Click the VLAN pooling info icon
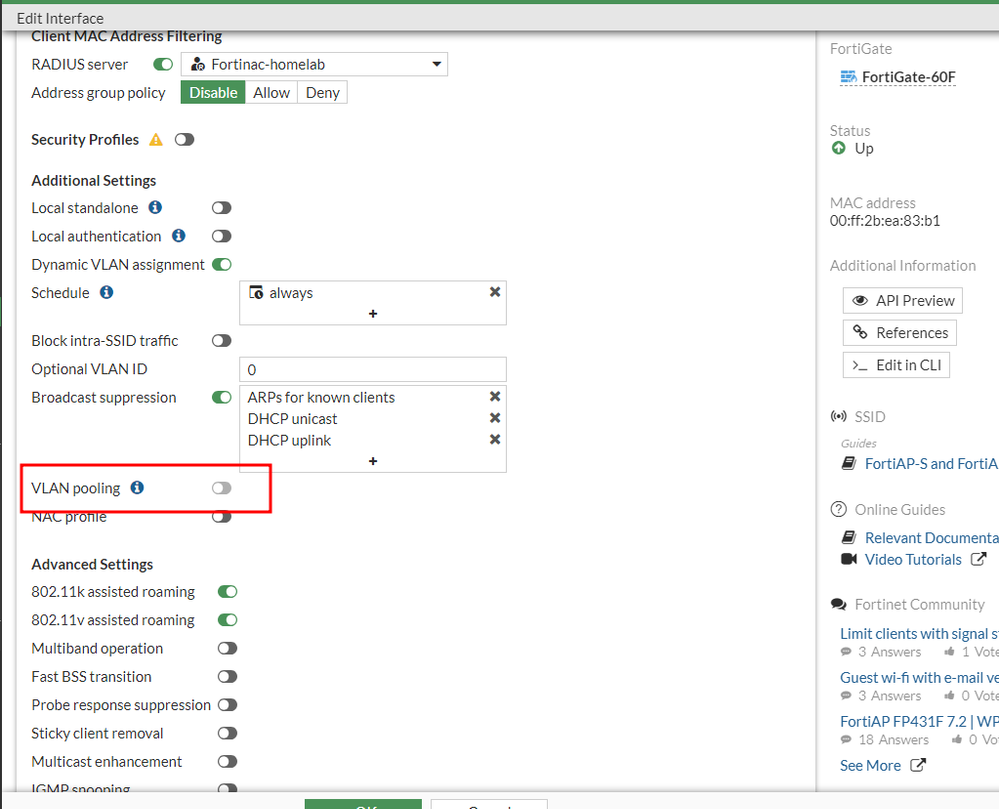Image resolution: width=999 pixels, height=809 pixels. [x=137, y=487]
